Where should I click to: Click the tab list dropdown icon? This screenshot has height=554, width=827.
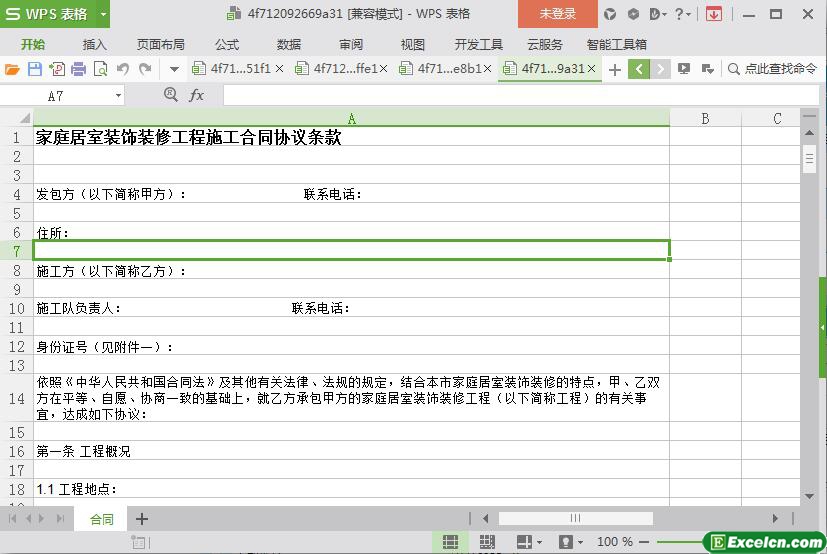(708, 69)
